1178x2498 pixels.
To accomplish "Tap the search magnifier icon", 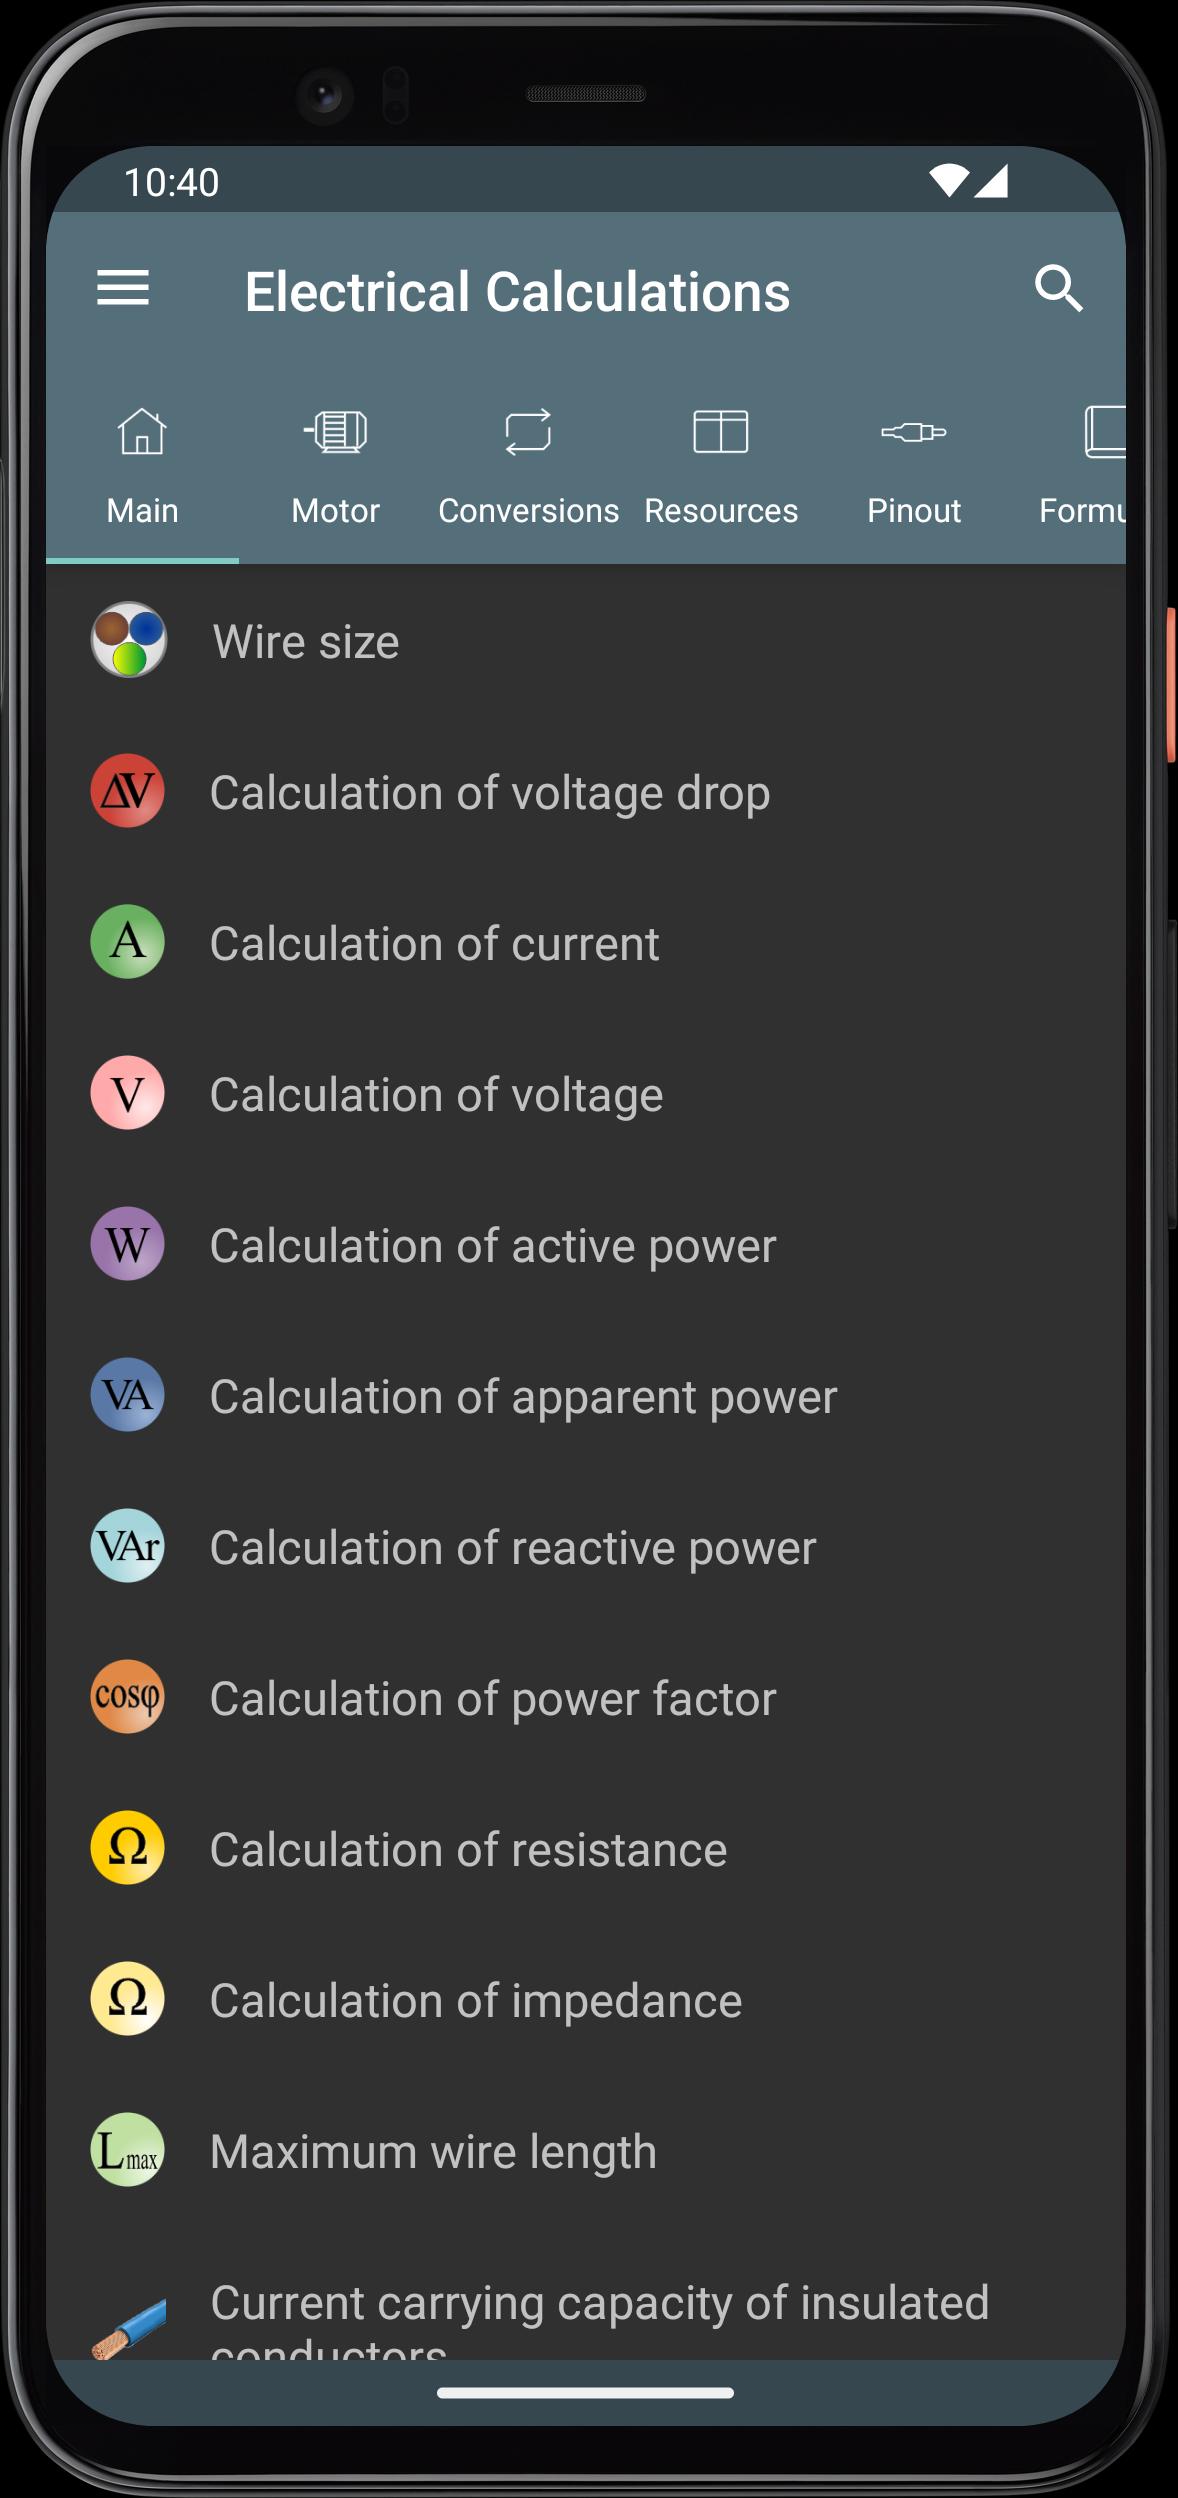I will (1058, 289).
